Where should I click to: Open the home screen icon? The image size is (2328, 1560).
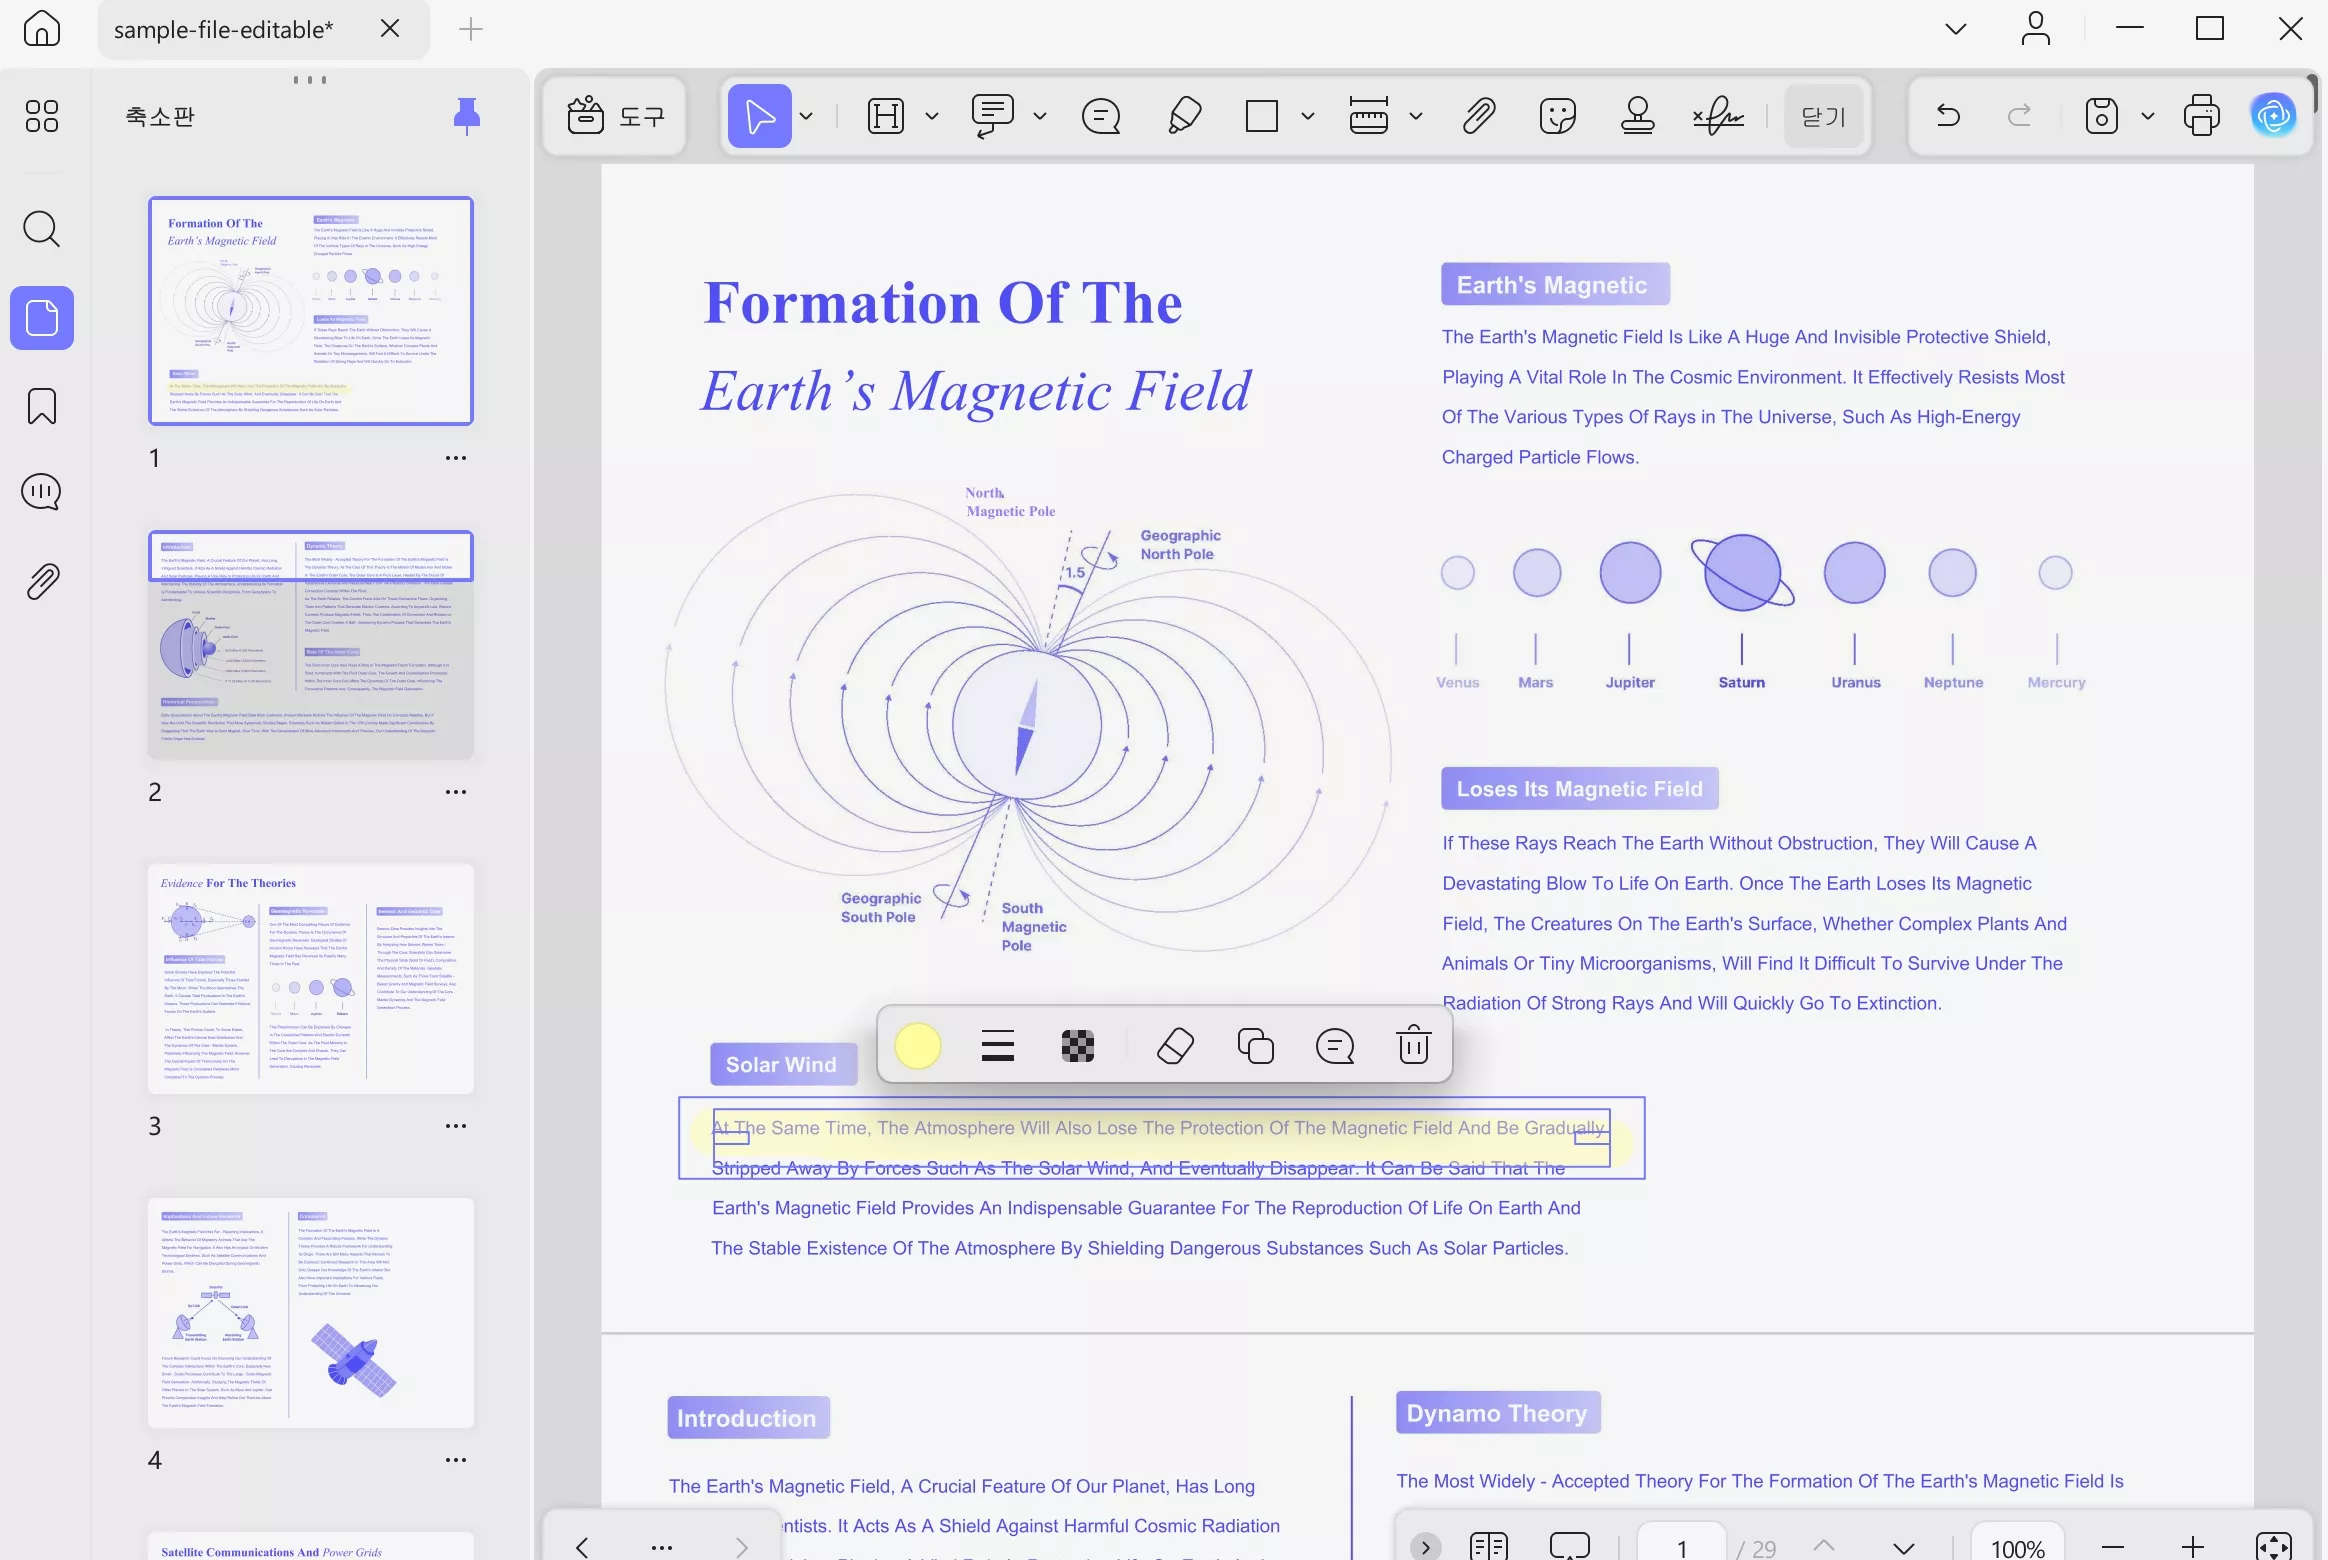[41, 28]
